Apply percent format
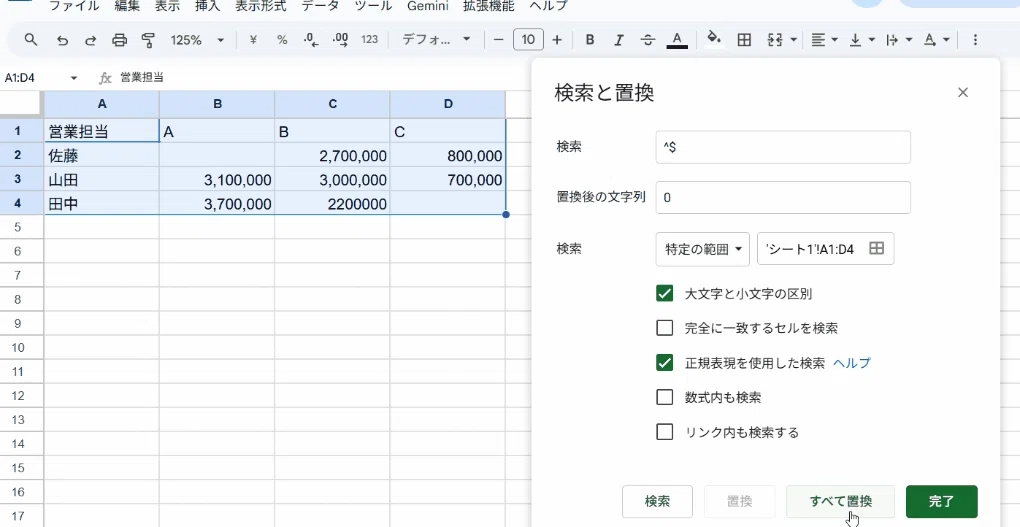 click(x=282, y=40)
